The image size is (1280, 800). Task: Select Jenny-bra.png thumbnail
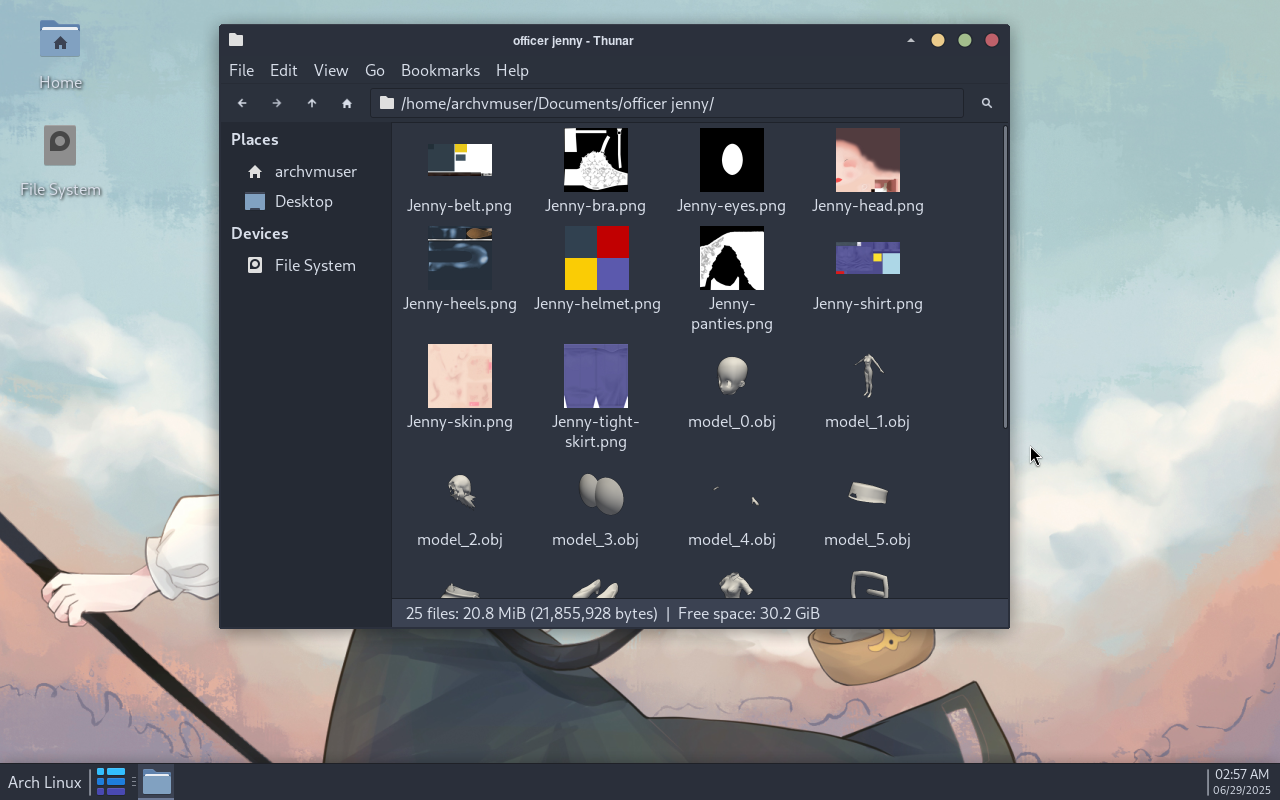(596, 160)
